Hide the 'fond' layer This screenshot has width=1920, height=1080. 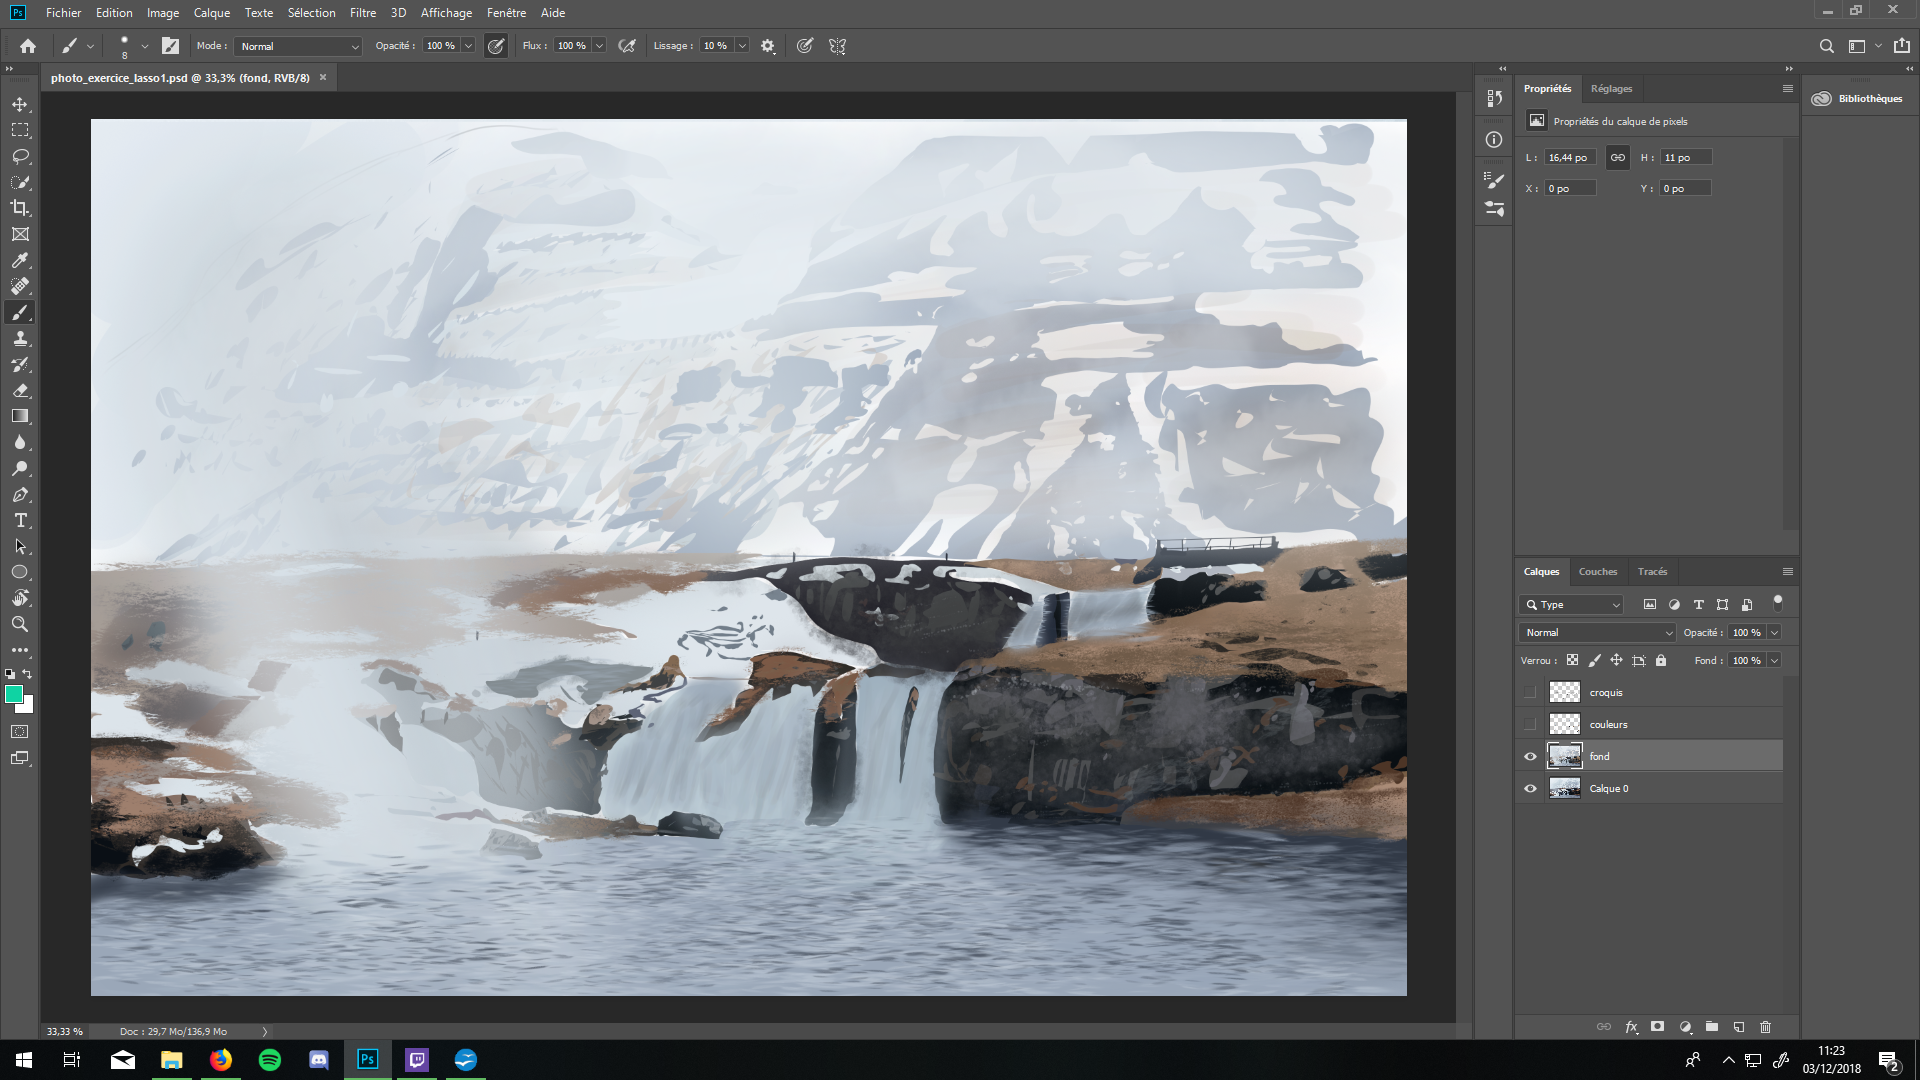(1530, 756)
